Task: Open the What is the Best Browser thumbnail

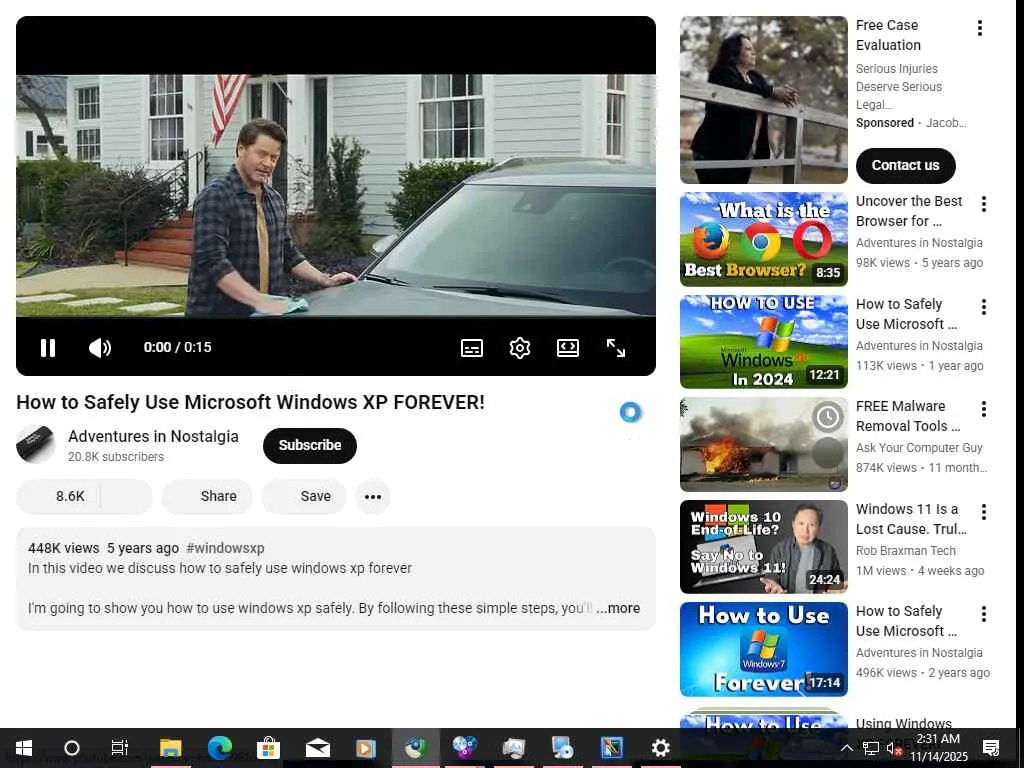Action: (x=763, y=239)
